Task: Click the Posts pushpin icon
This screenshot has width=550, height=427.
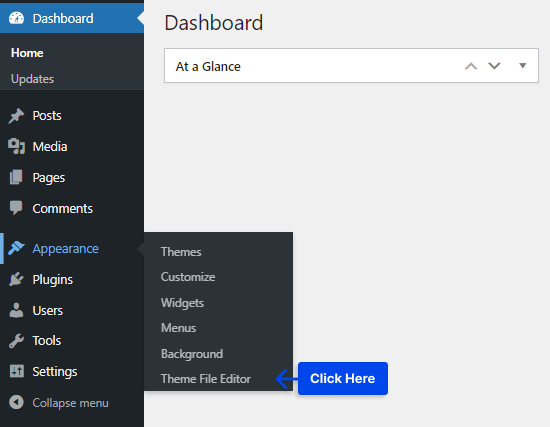Action: pos(16,116)
